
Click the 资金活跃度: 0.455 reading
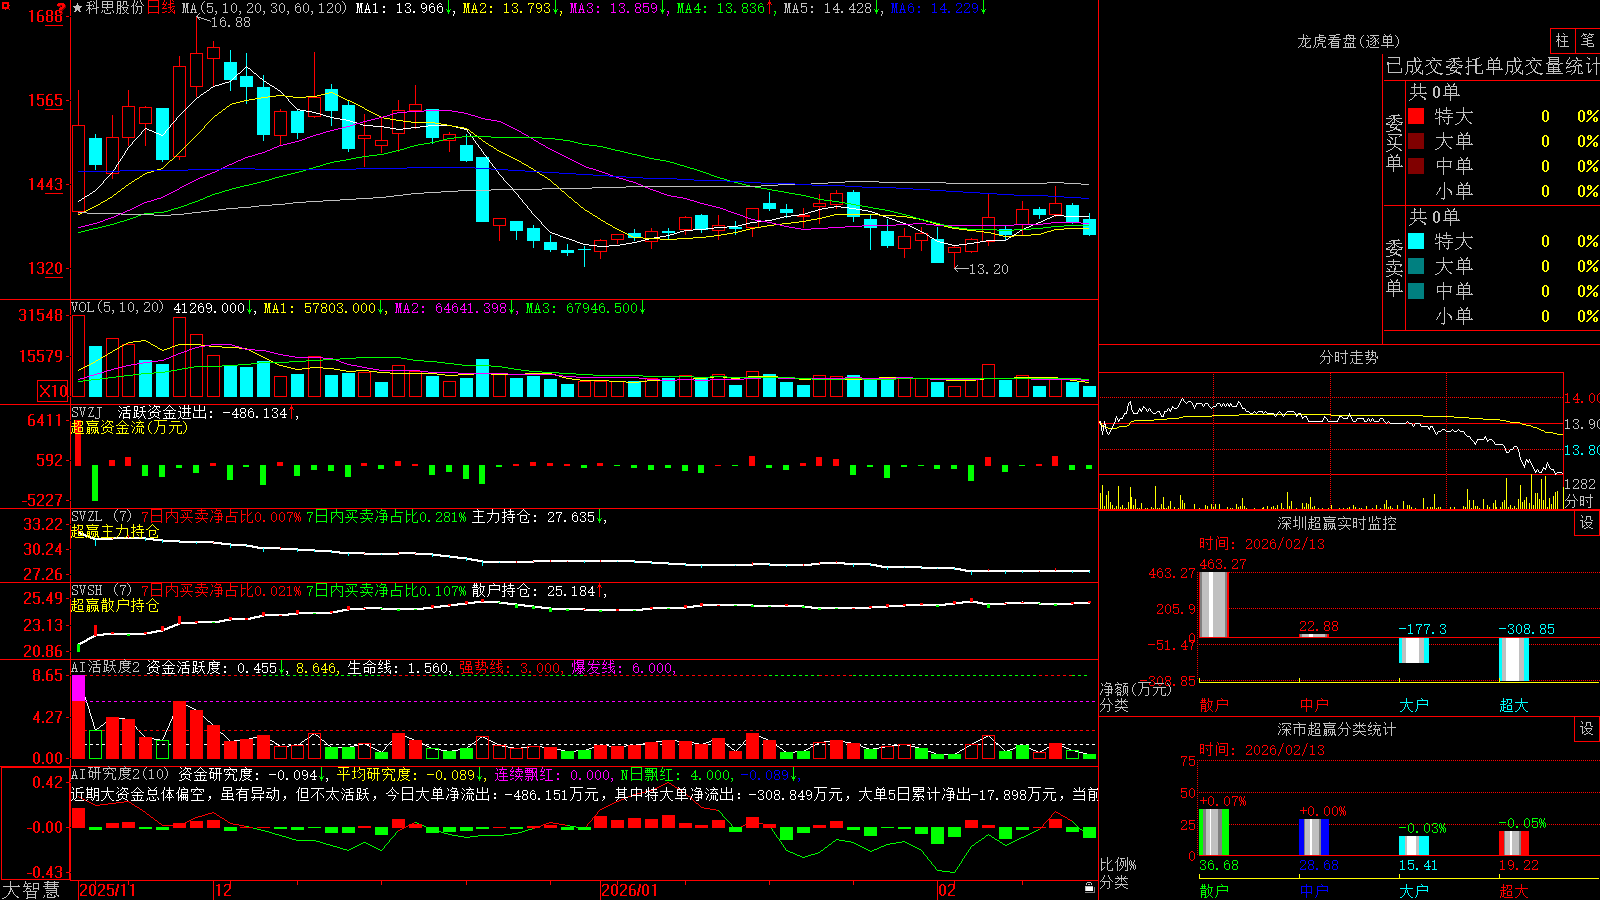click(x=212, y=667)
